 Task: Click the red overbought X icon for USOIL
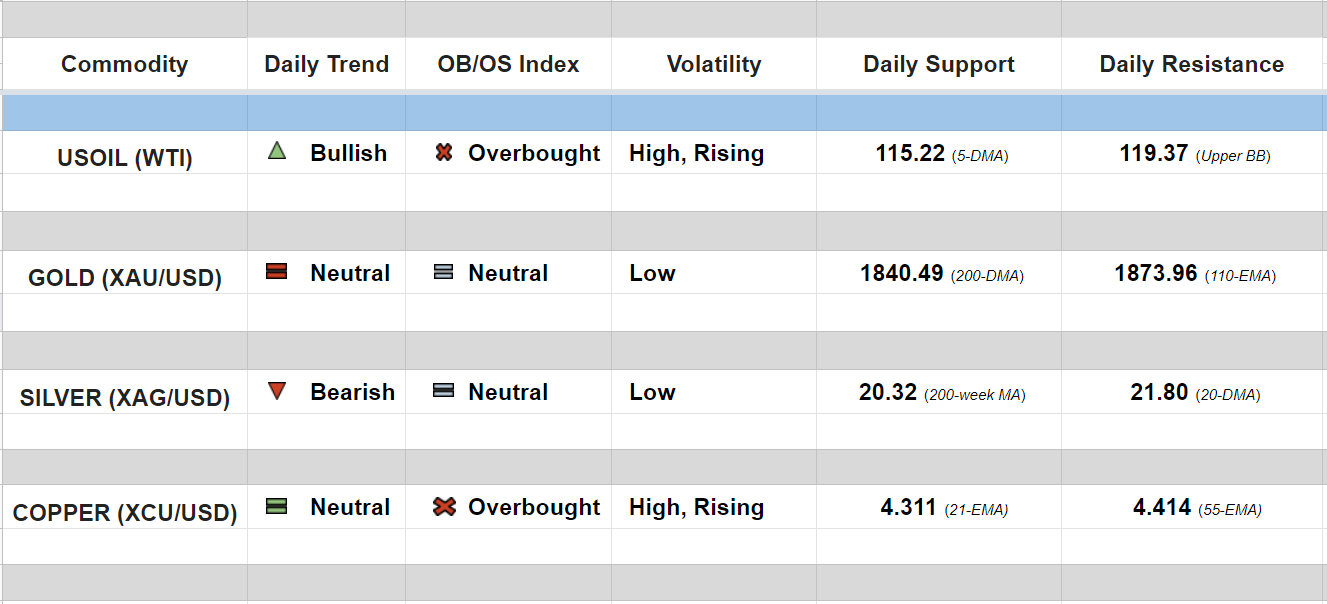(x=444, y=153)
